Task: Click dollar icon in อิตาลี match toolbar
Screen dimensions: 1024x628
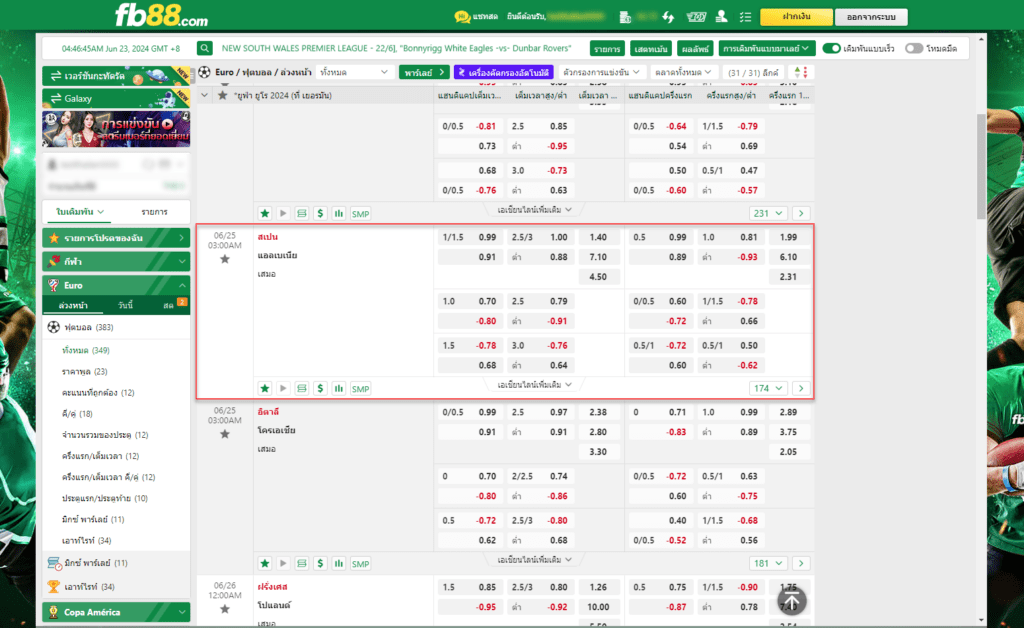Action: click(x=320, y=563)
